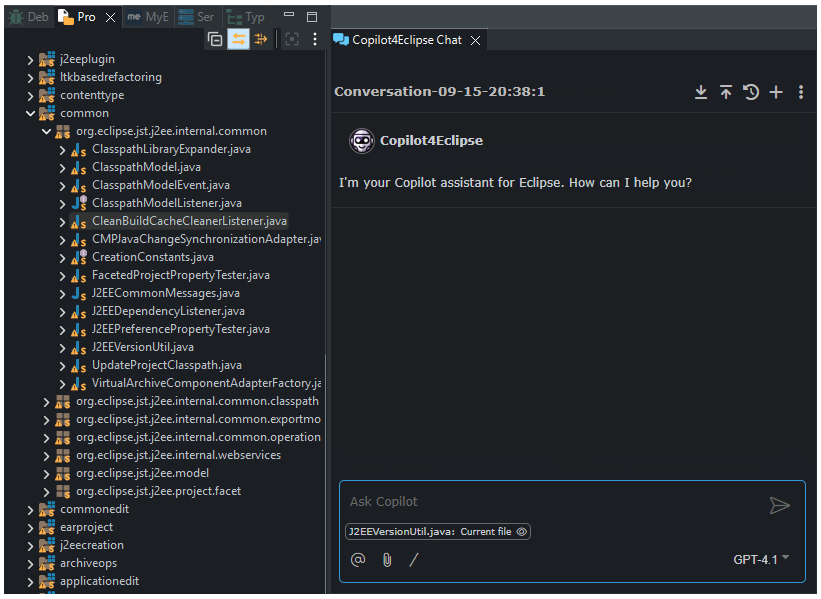This screenshot has width=821, height=599.
Task: Click the Focus on Active Task icon
Action: click(x=292, y=39)
